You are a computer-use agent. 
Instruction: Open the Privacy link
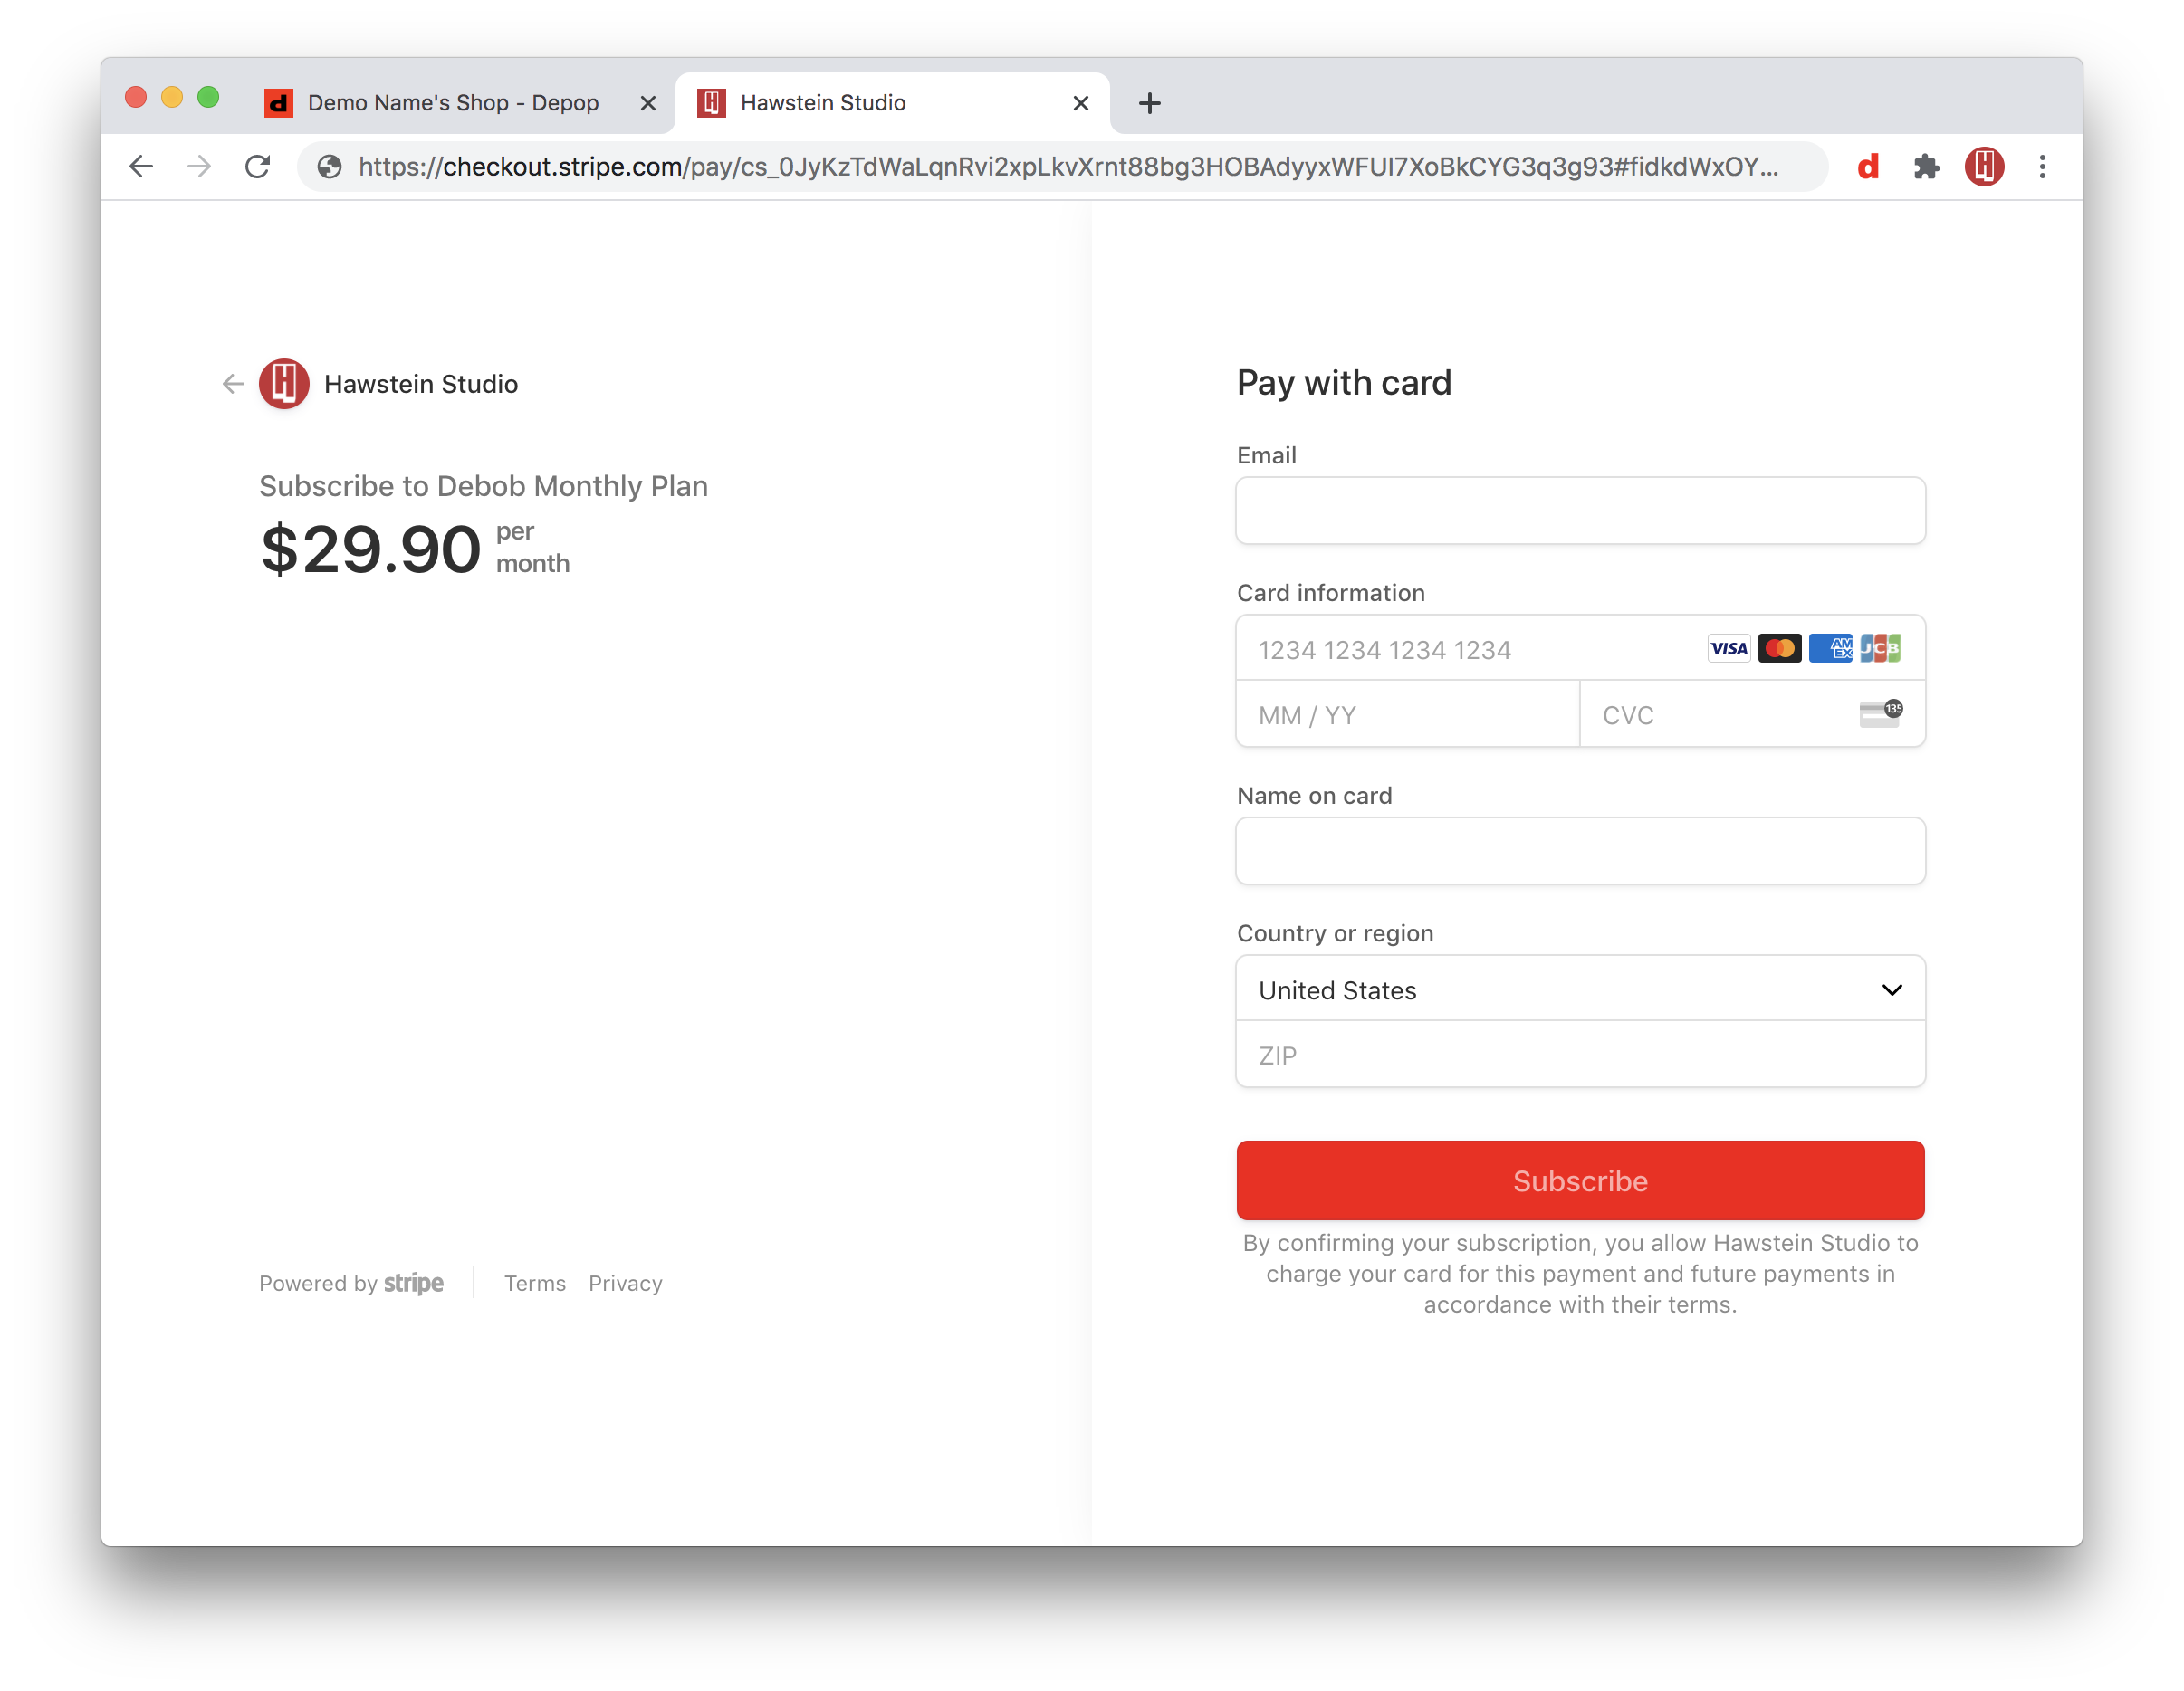[625, 1283]
